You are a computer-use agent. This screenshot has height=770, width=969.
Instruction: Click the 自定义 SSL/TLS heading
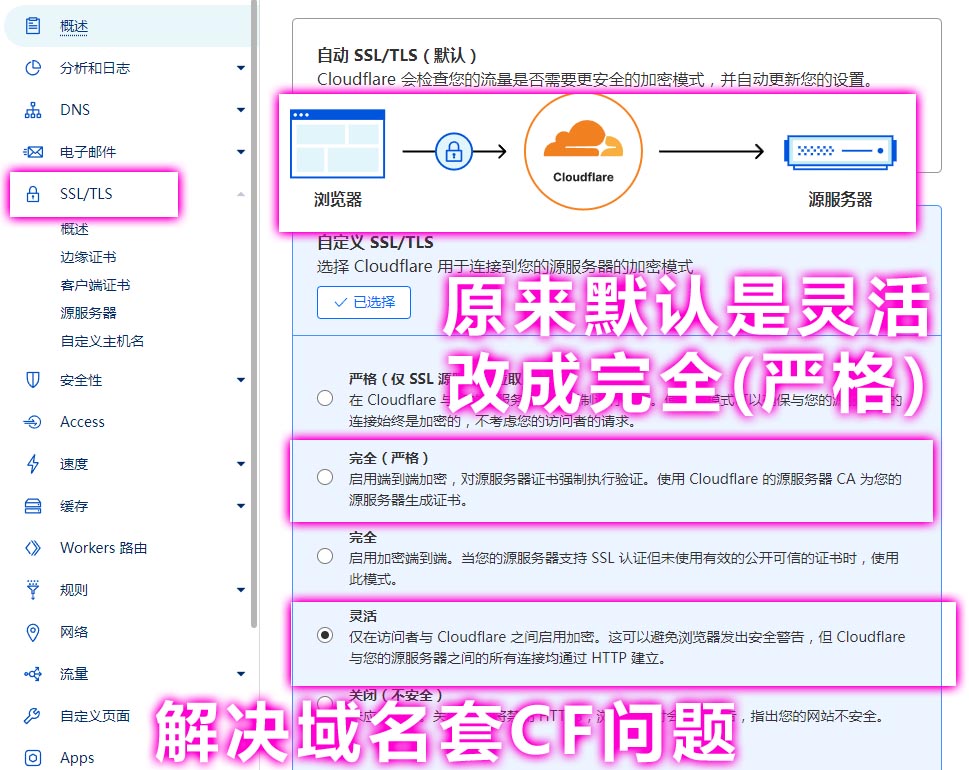coord(375,242)
